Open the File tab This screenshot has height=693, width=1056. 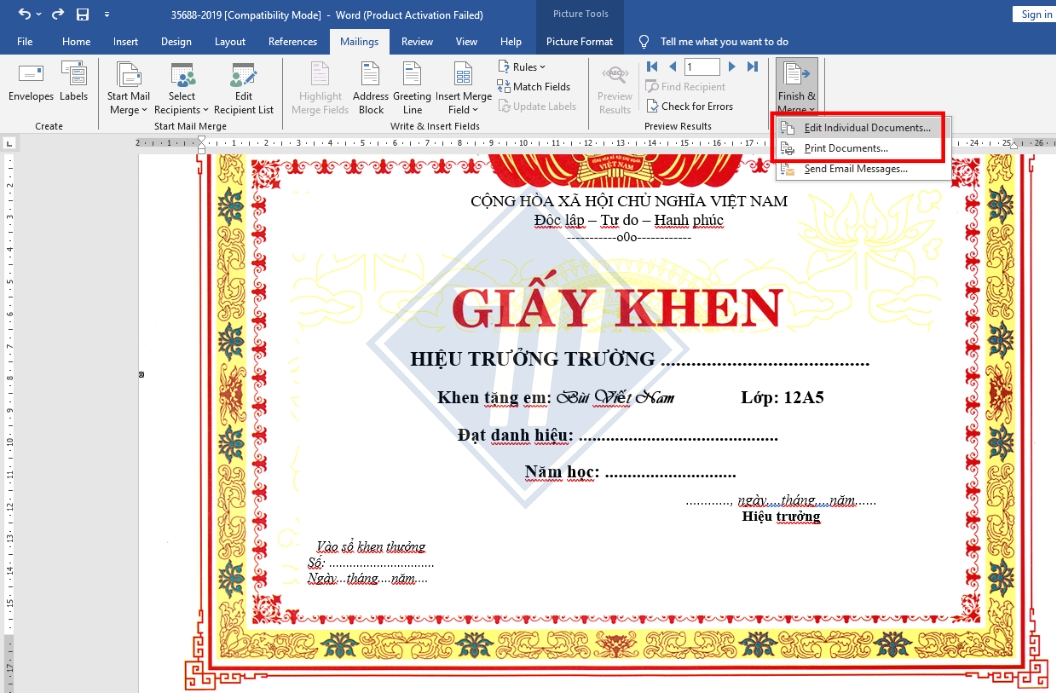[x=25, y=42]
